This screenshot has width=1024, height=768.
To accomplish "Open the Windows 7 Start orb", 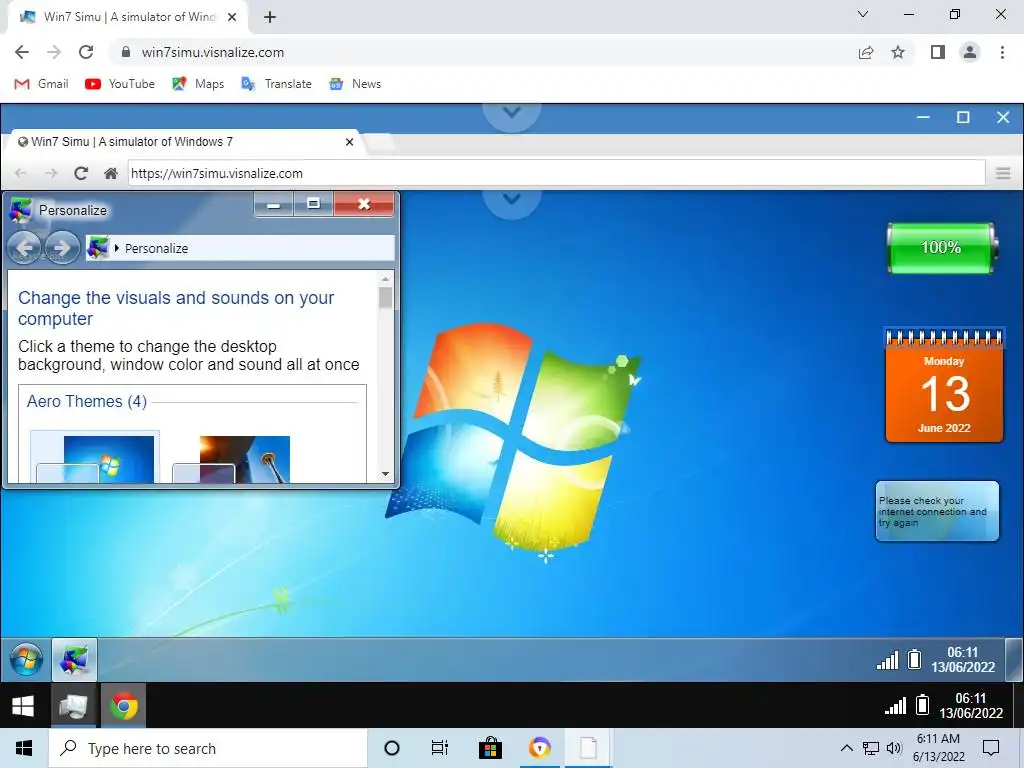I will (26, 659).
